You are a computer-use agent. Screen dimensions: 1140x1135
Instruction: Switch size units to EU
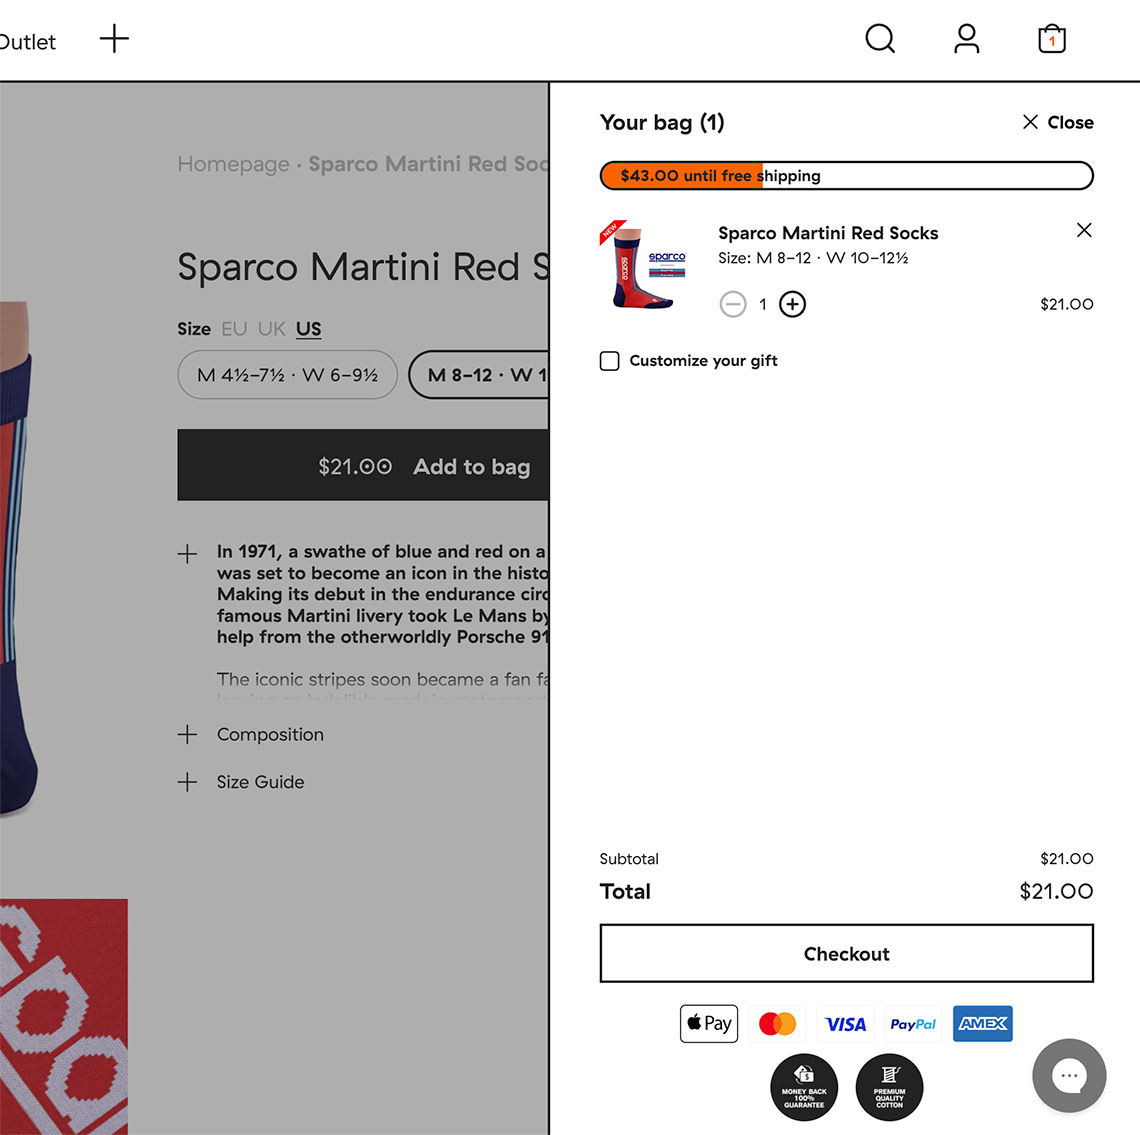pos(234,329)
